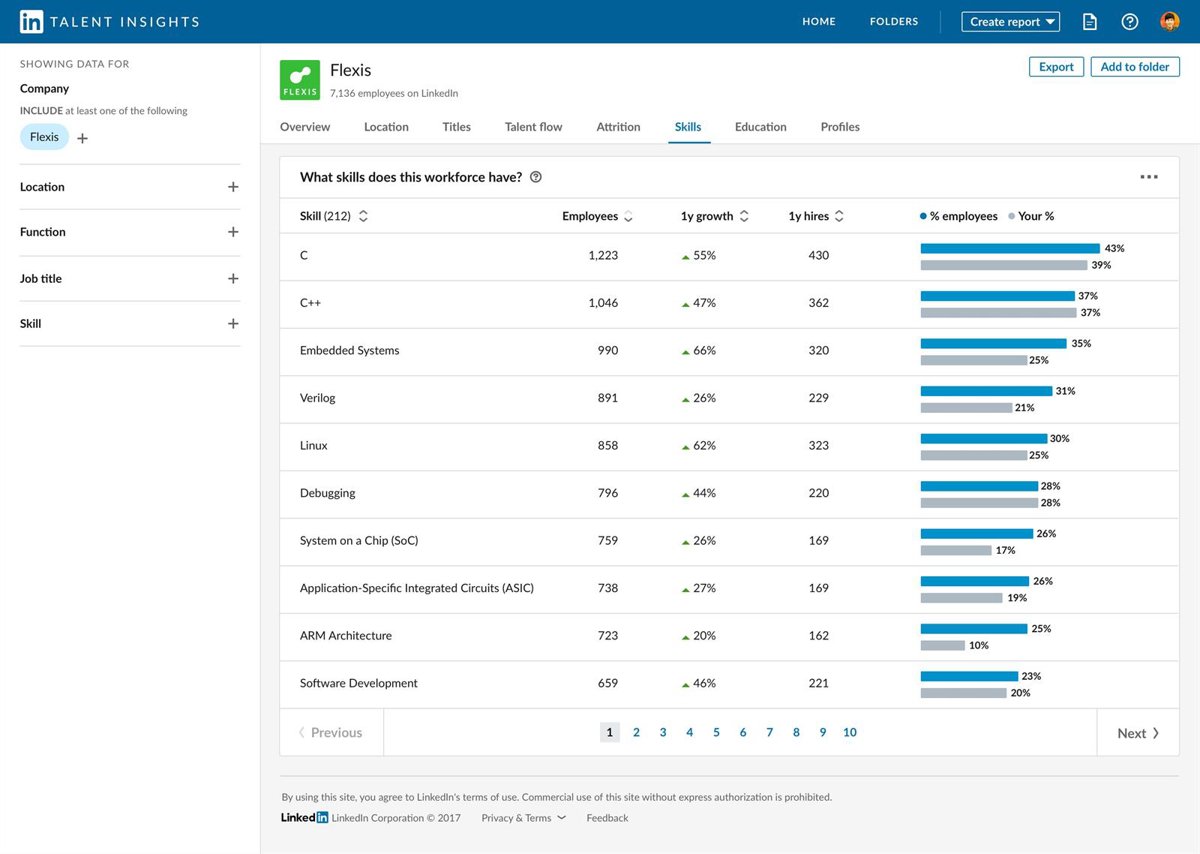Open the Education tab
Screen dimensions: 1200x854
[760, 127]
